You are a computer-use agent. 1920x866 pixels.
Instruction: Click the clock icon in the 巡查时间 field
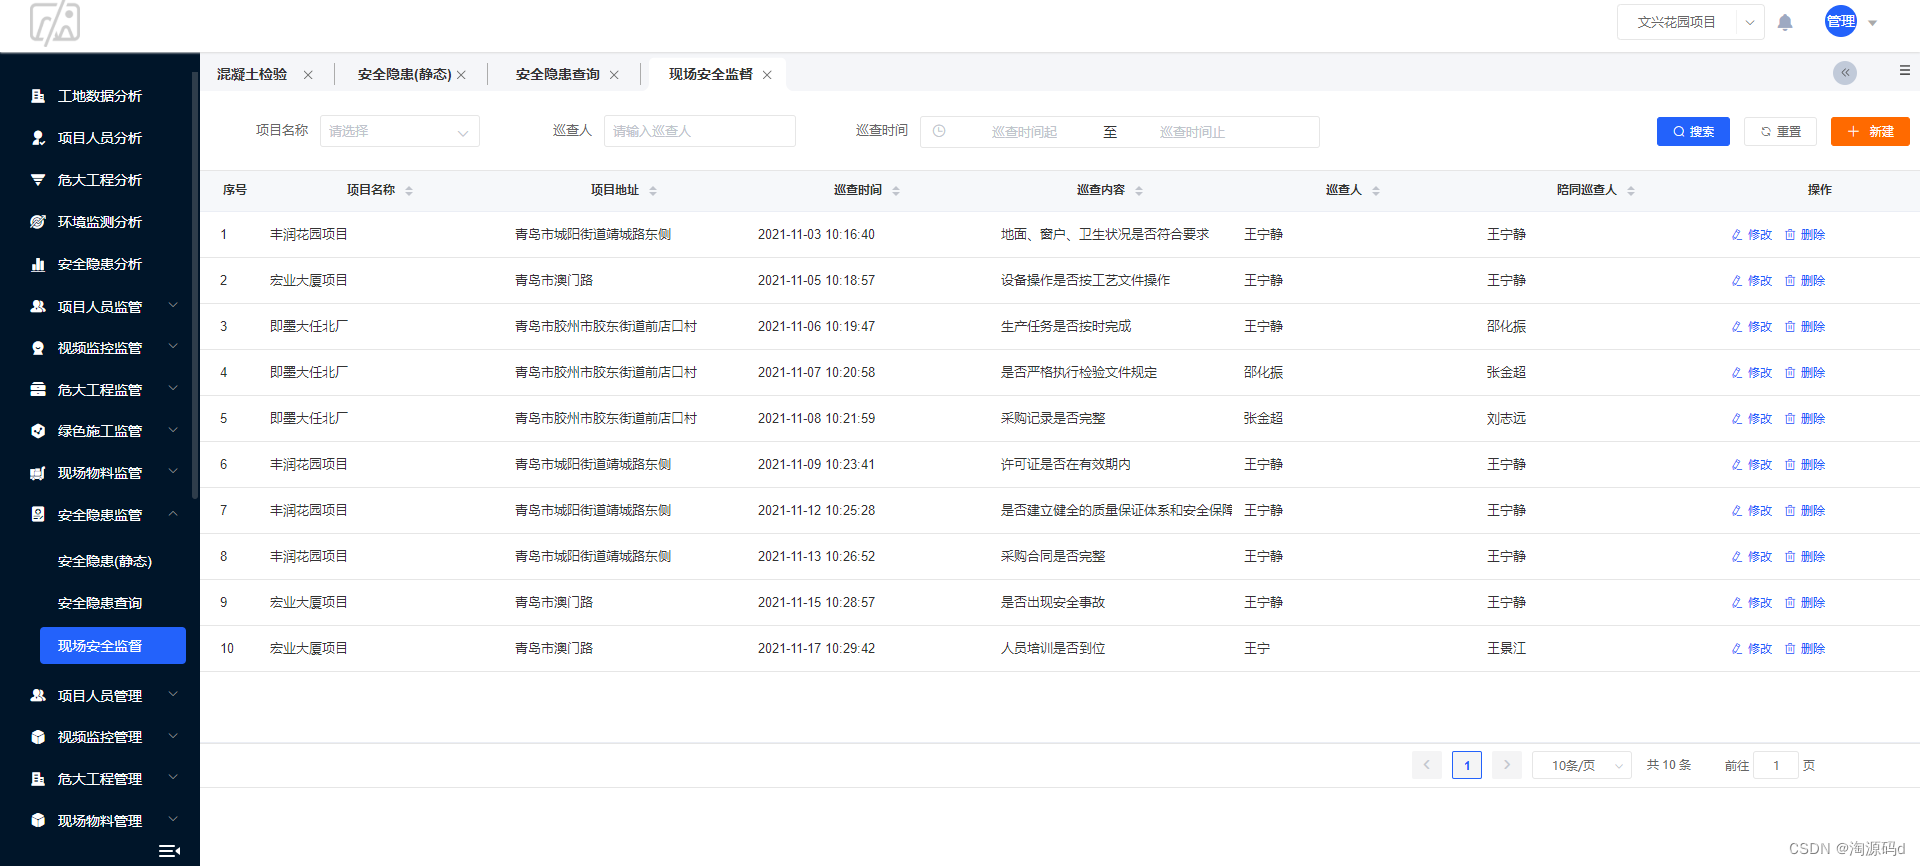[939, 131]
